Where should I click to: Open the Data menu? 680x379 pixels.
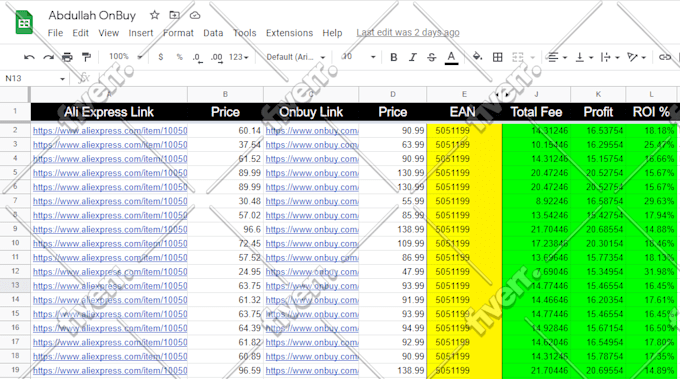(x=213, y=33)
